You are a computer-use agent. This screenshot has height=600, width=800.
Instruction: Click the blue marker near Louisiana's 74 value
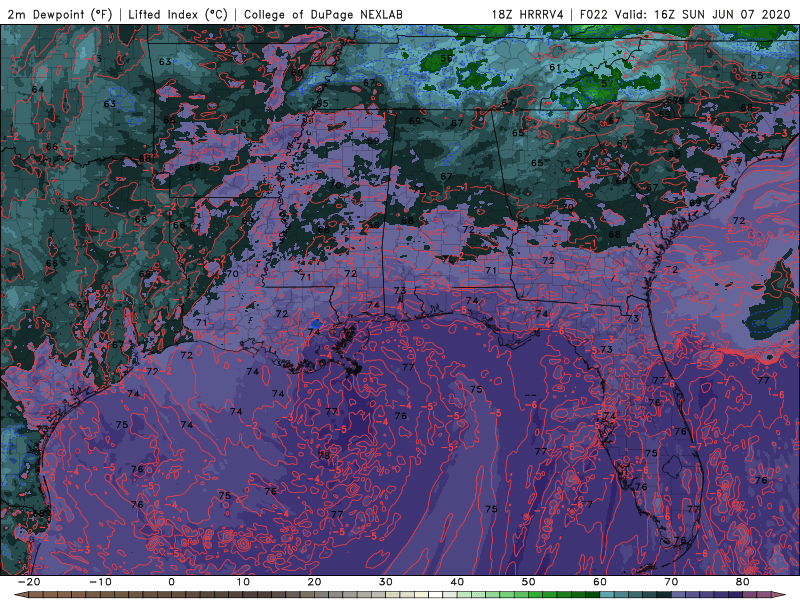[x=316, y=323]
